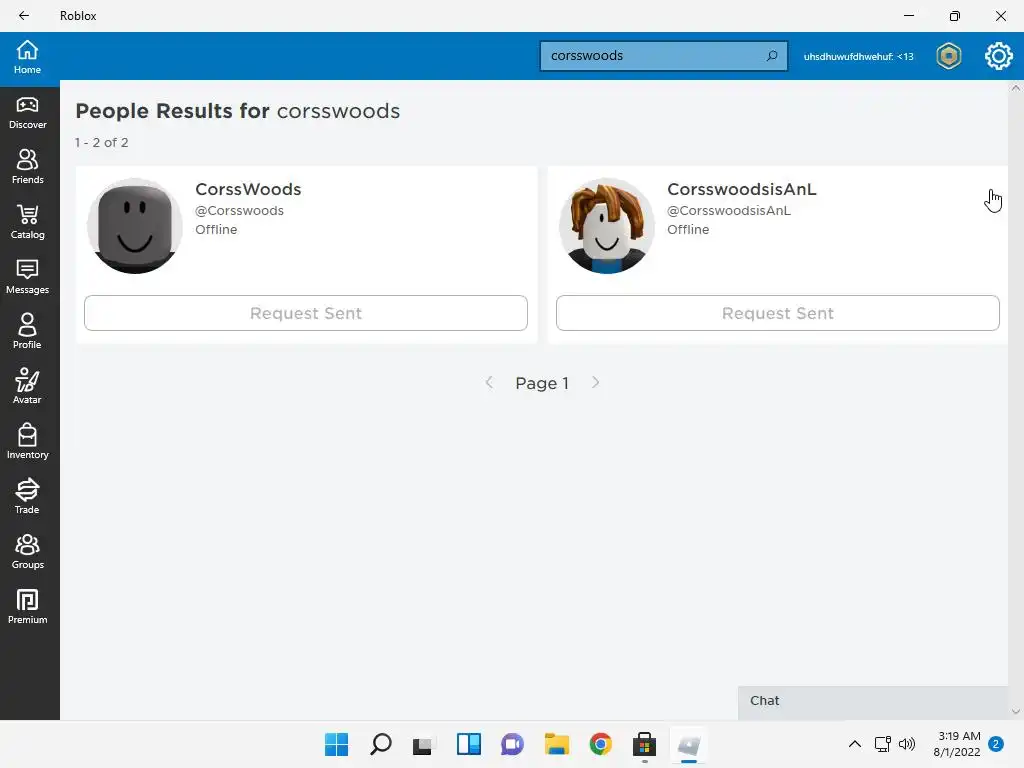Open the Catalog shop
This screenshot has height=768, width=1024.
(27, 222)
